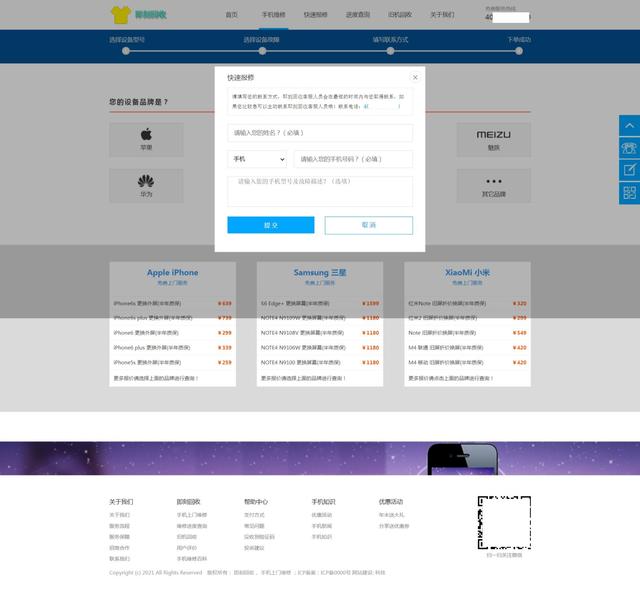
Task: Click the M4 联通 ¥420 price row
Action: coord(467,347)
